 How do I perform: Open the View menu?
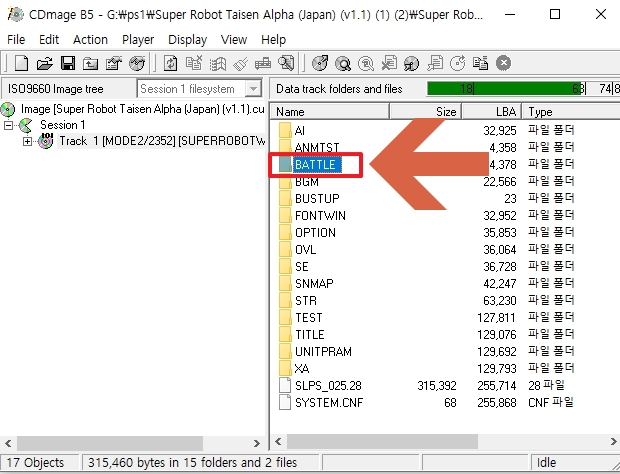coord(234,40)
